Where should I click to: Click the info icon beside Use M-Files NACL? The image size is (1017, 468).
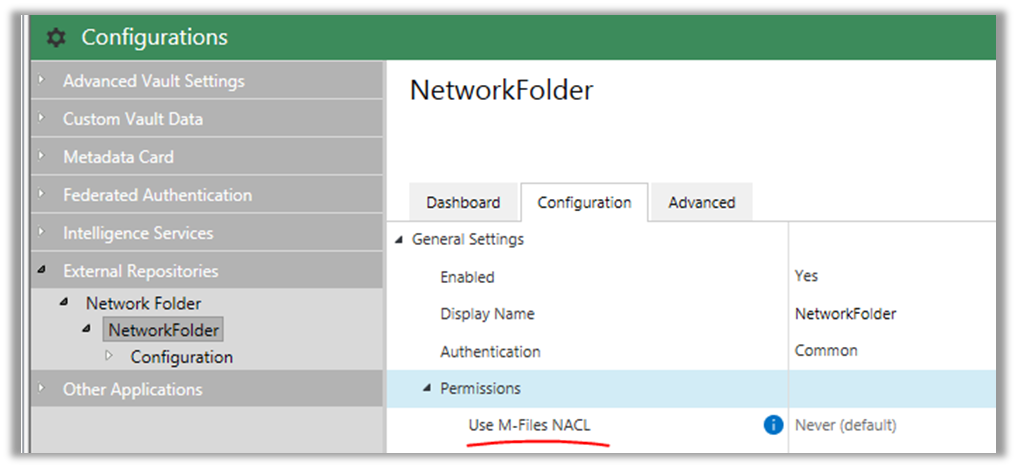773,425
